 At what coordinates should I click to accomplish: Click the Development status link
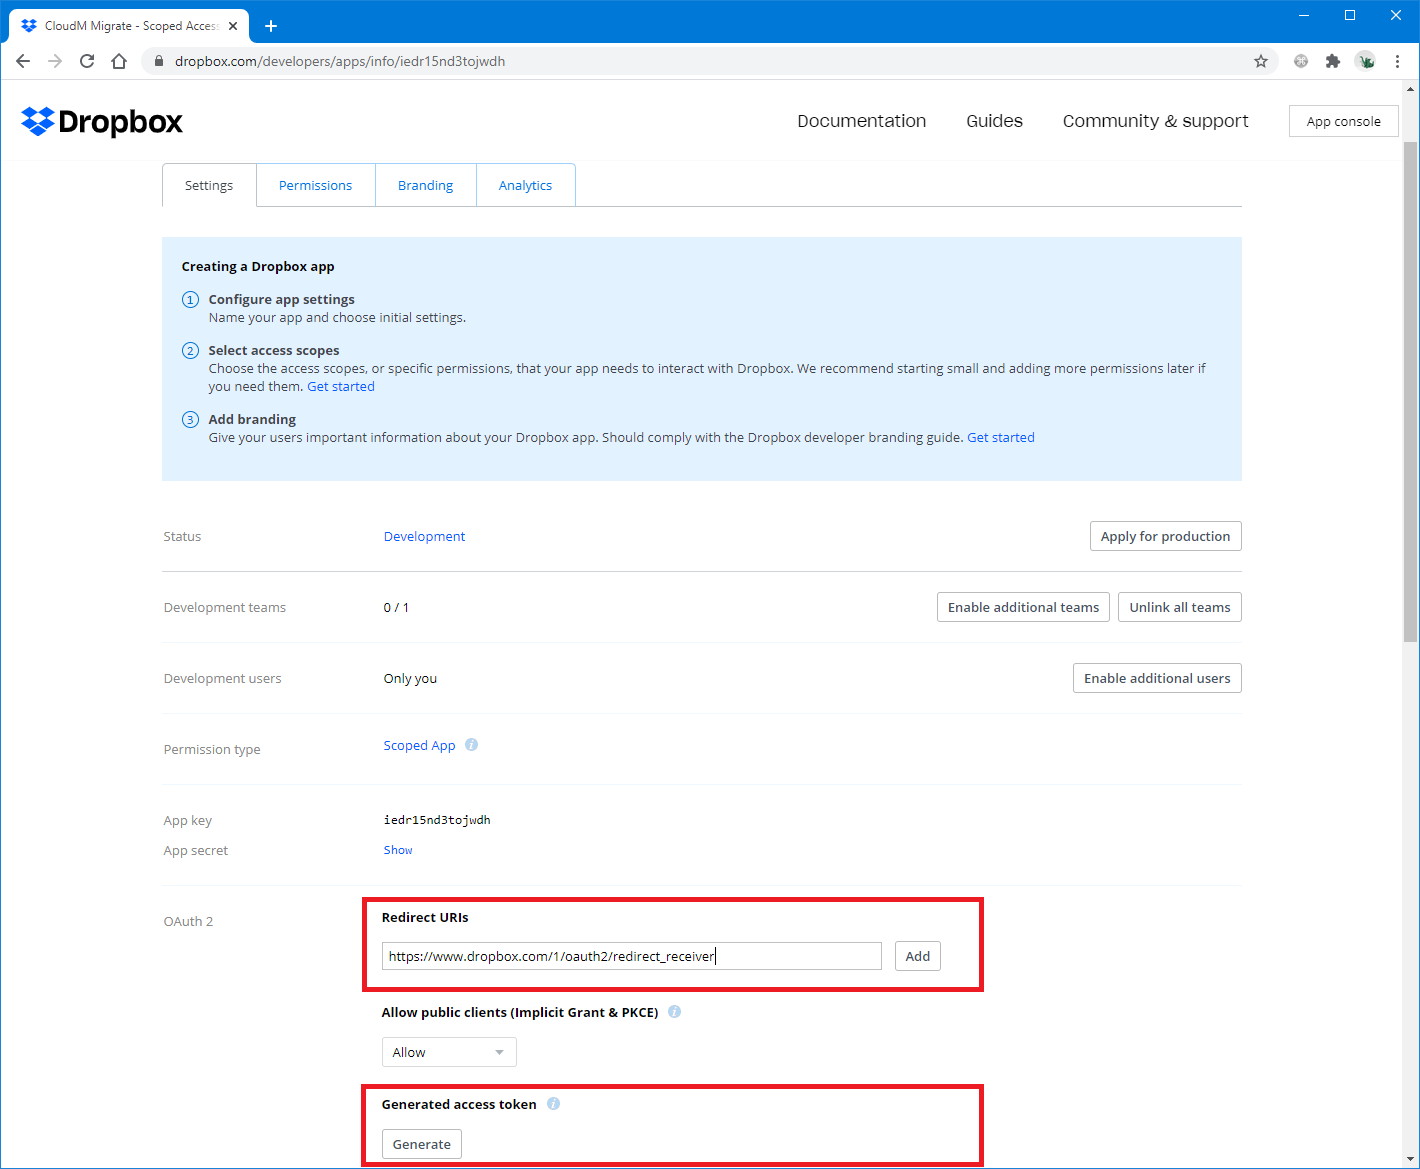[x=424, y=536]
